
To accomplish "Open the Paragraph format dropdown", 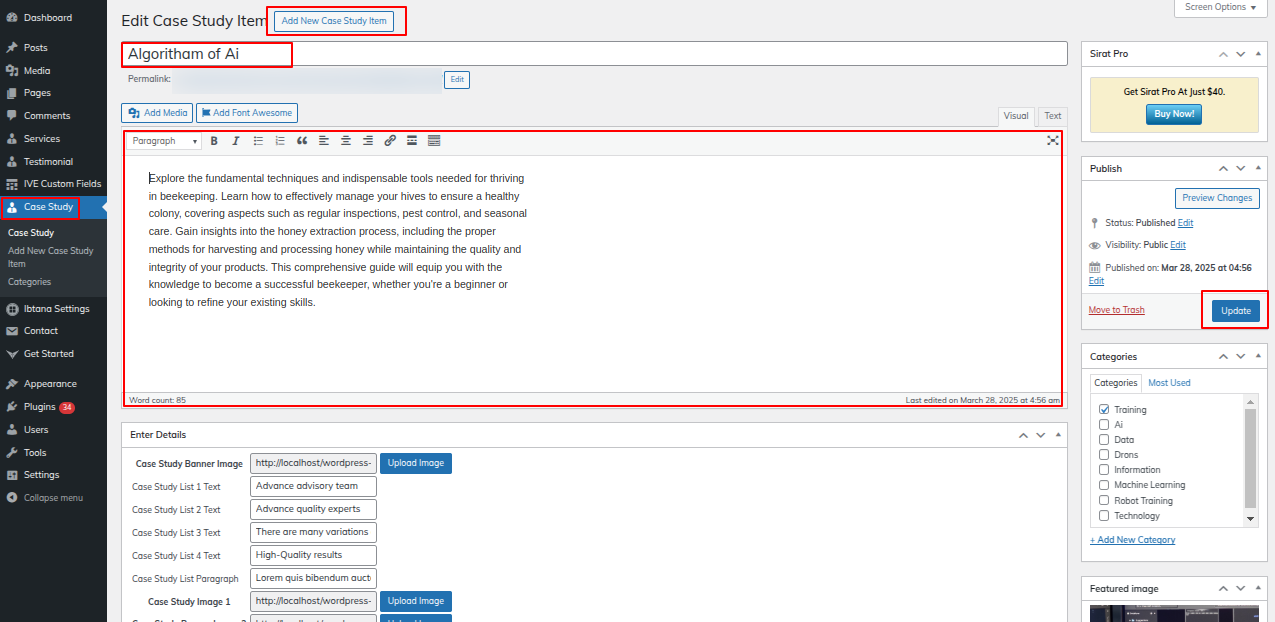I will 164,141.
